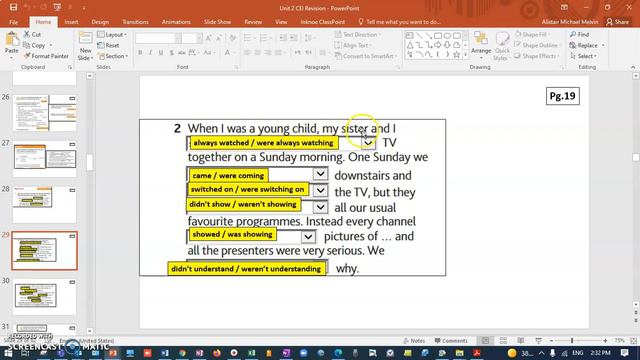Open dropdown beside 'switched on / were switching on'
Viewport: 640px width, 360px height.
click(x=320, y=190)
